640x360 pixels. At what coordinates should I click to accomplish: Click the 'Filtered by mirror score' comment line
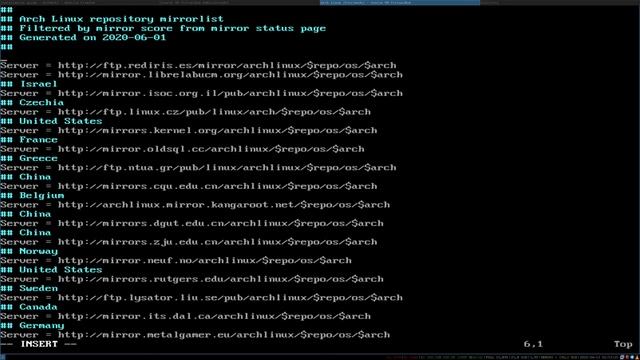pyautogui.click(x=163, y=28)
